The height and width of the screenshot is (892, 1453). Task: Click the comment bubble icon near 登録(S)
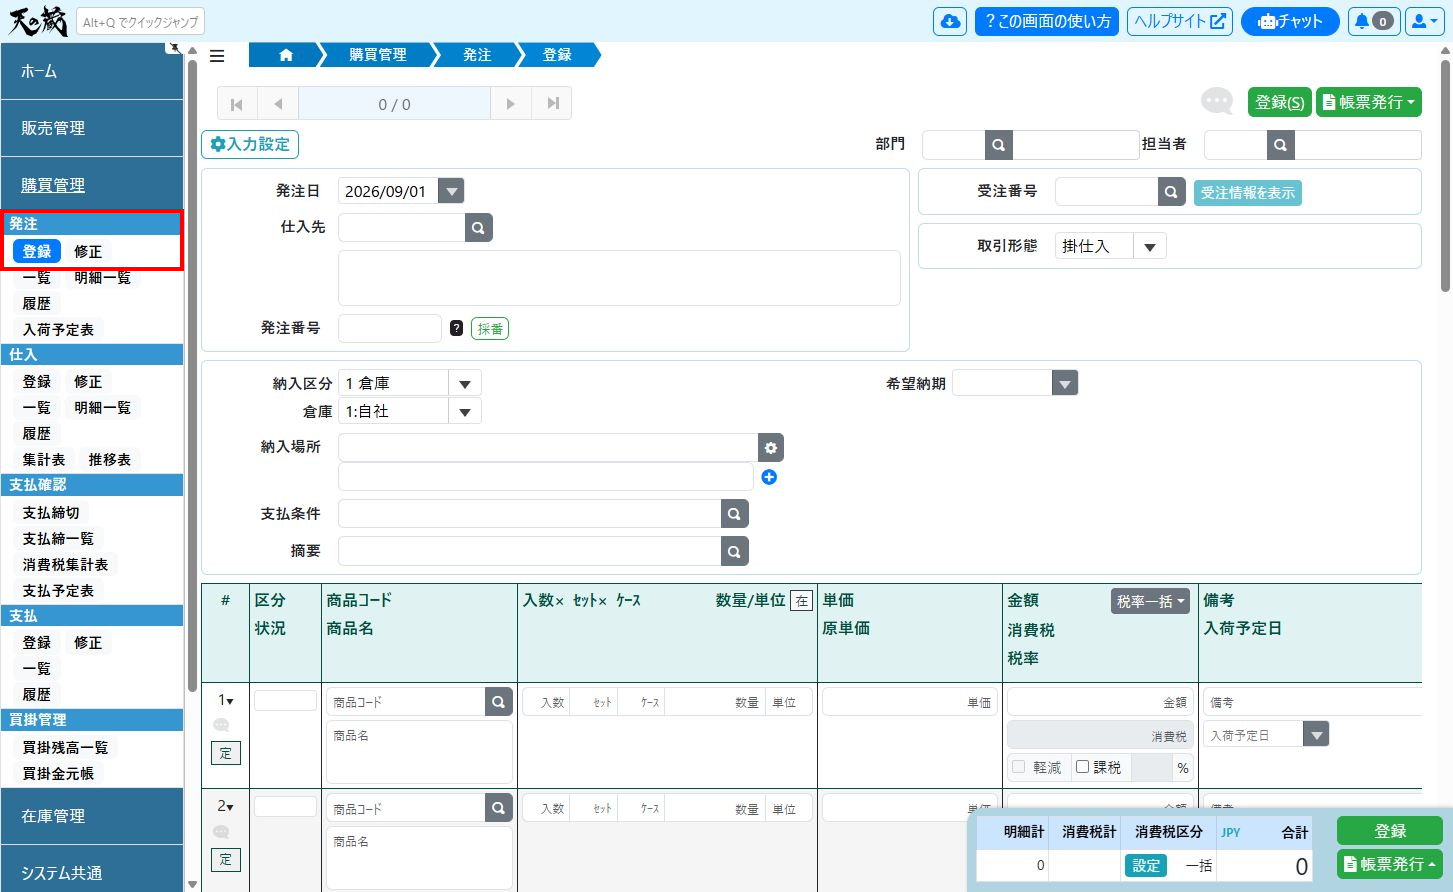[1217, 101]
